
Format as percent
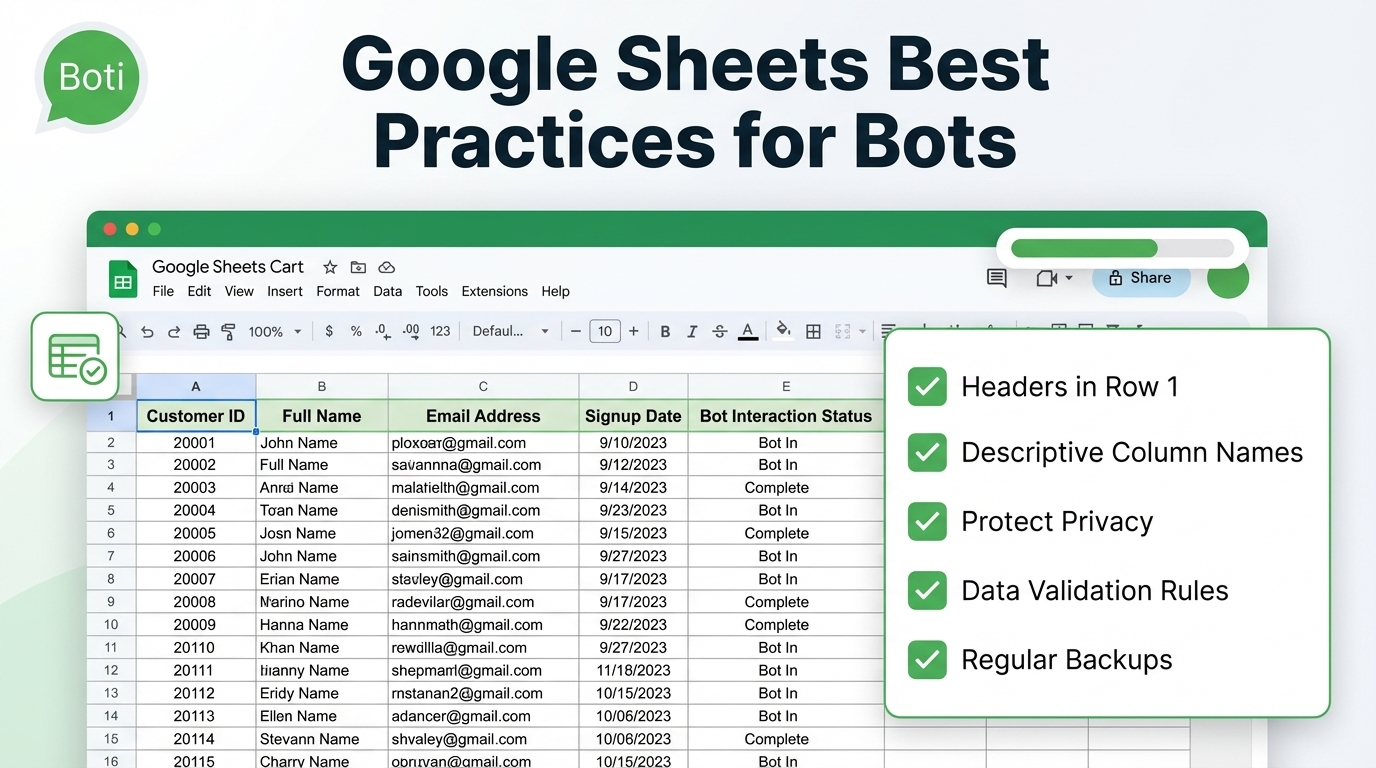356,331
